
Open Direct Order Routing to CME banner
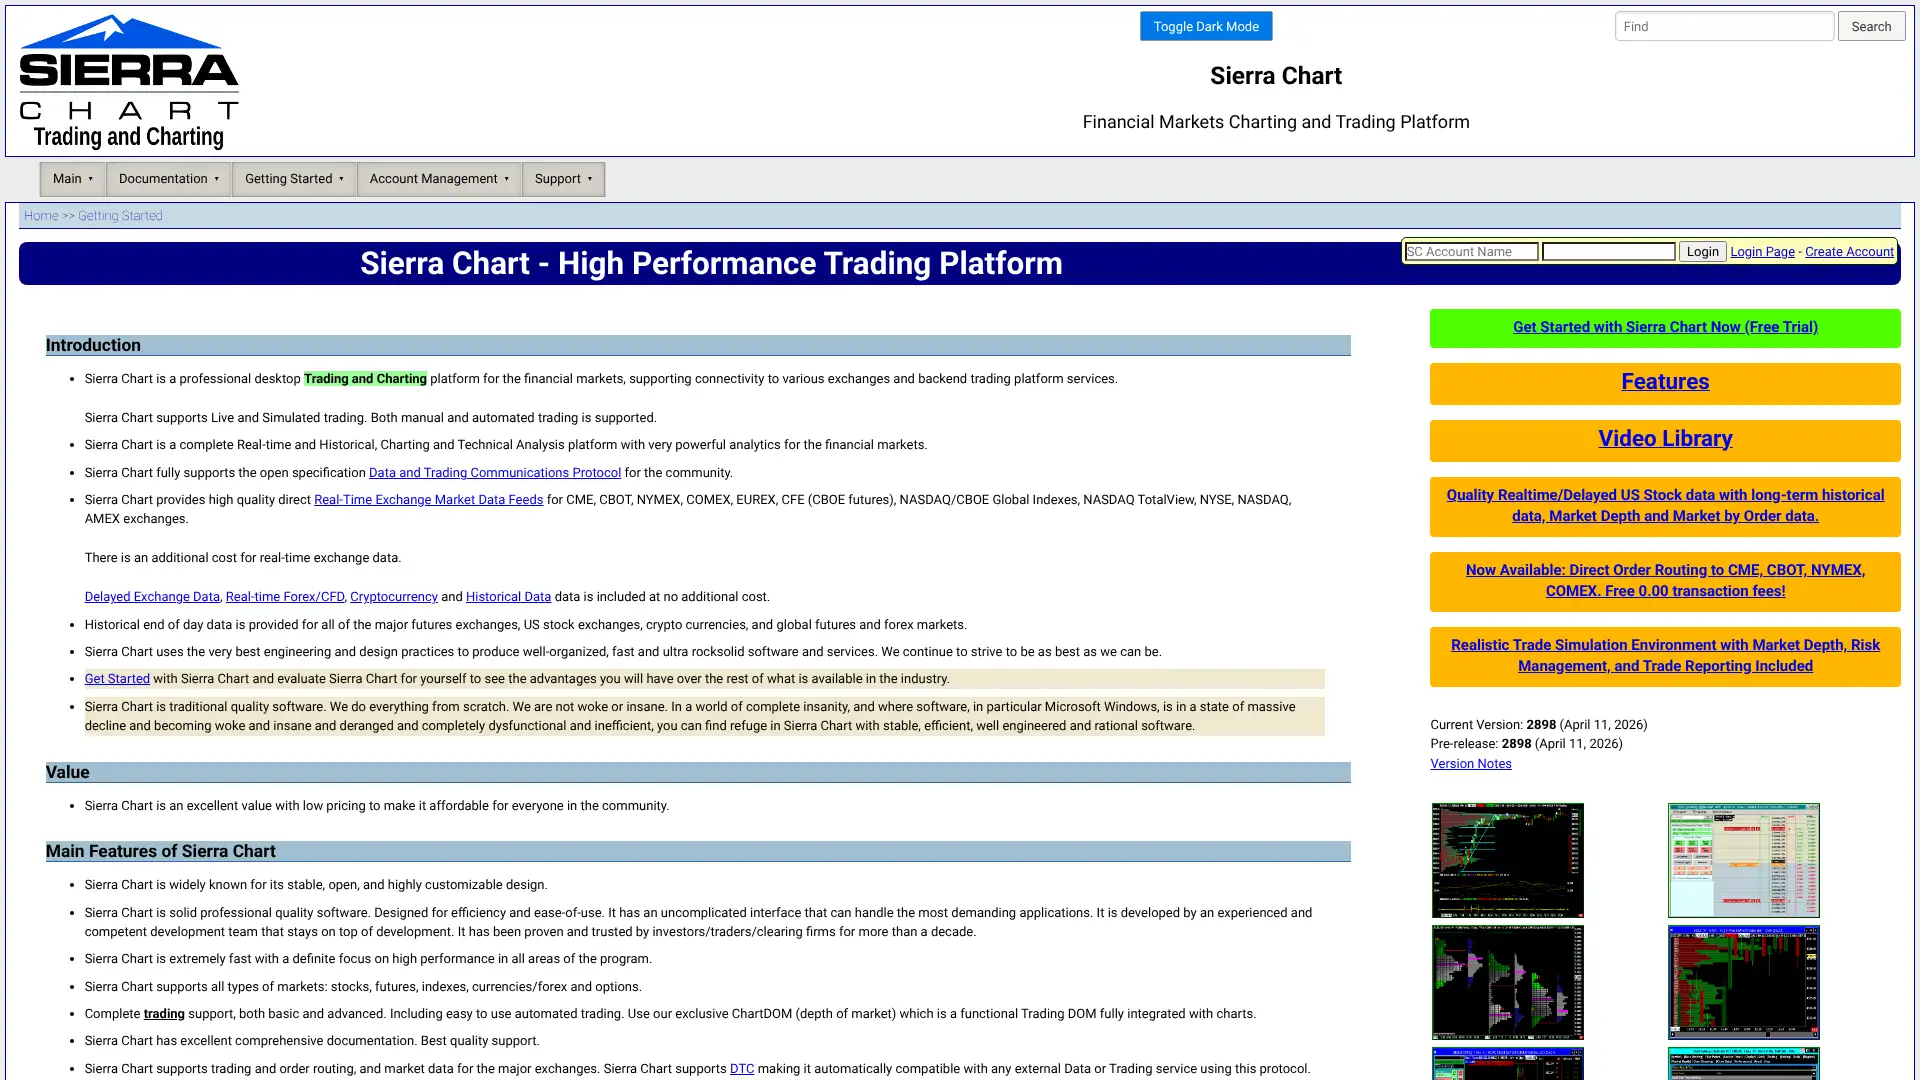[1665, 581]
